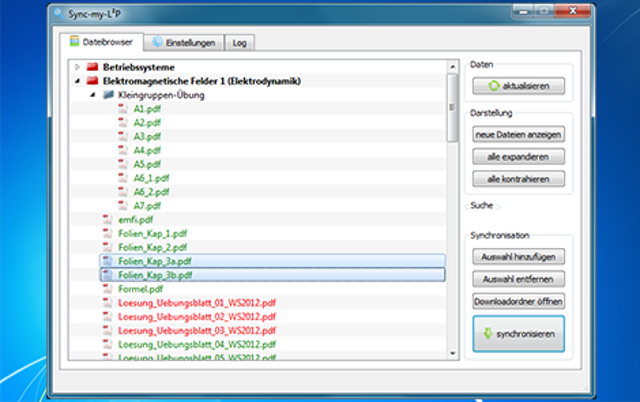Click the file tree scrollbar down arrow

point(452,353)
